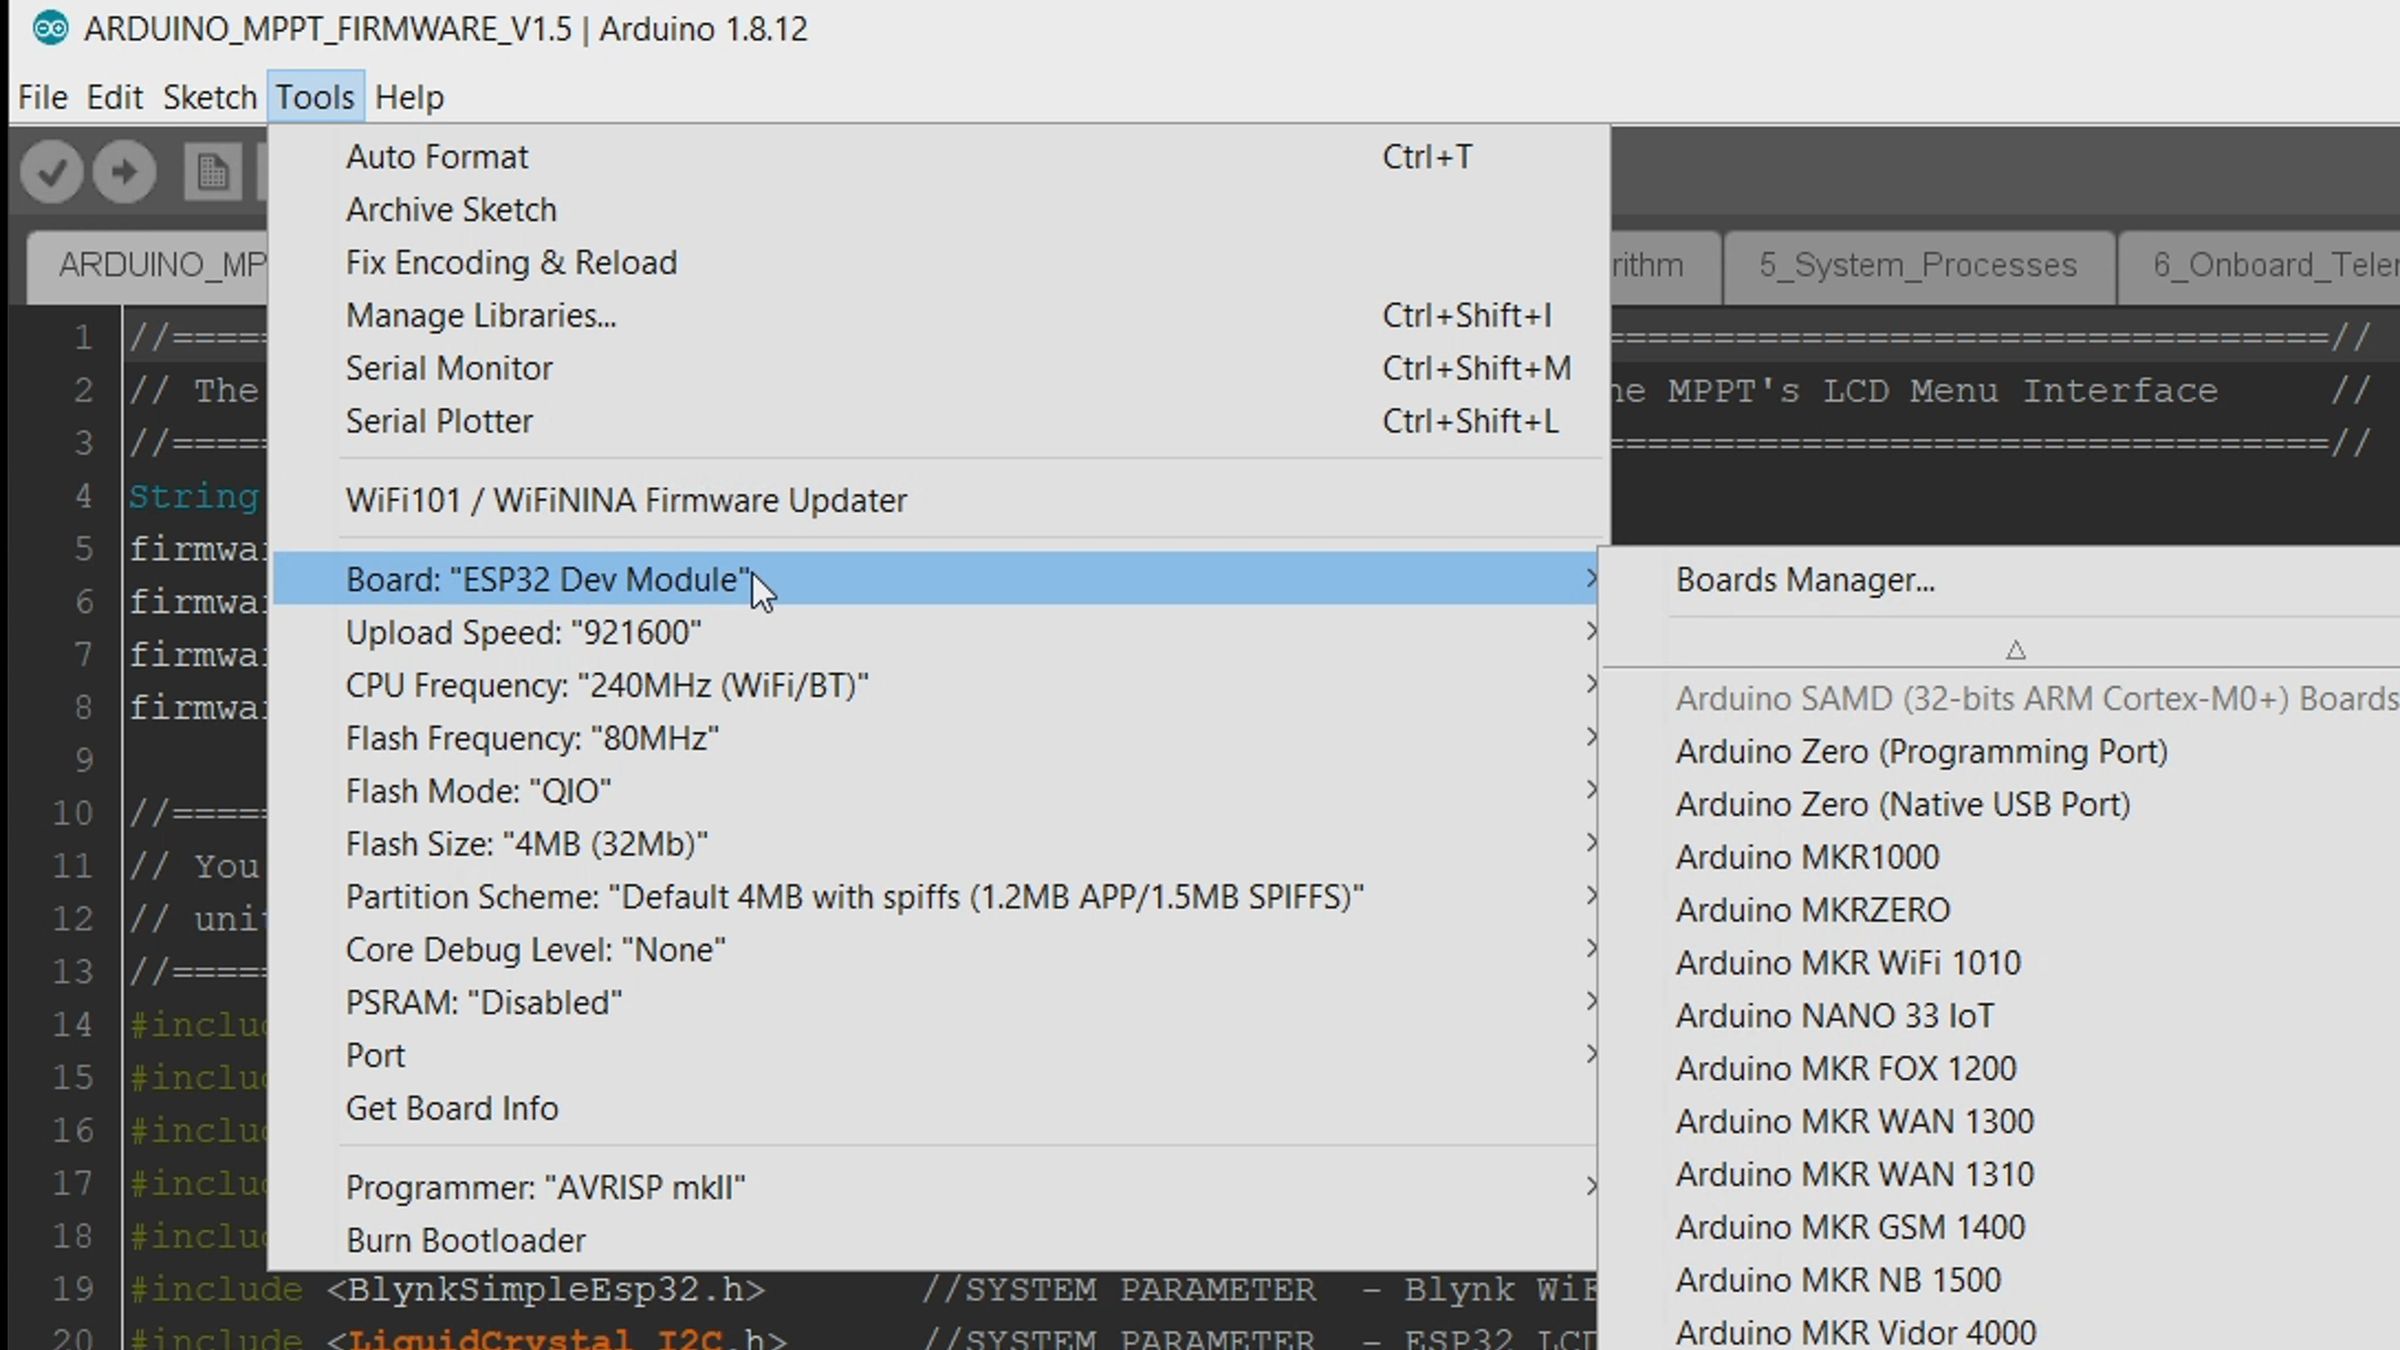Launch the Serial Plotter
Viewport: 2400px width, 1350px height.
(x=940, y=422)
